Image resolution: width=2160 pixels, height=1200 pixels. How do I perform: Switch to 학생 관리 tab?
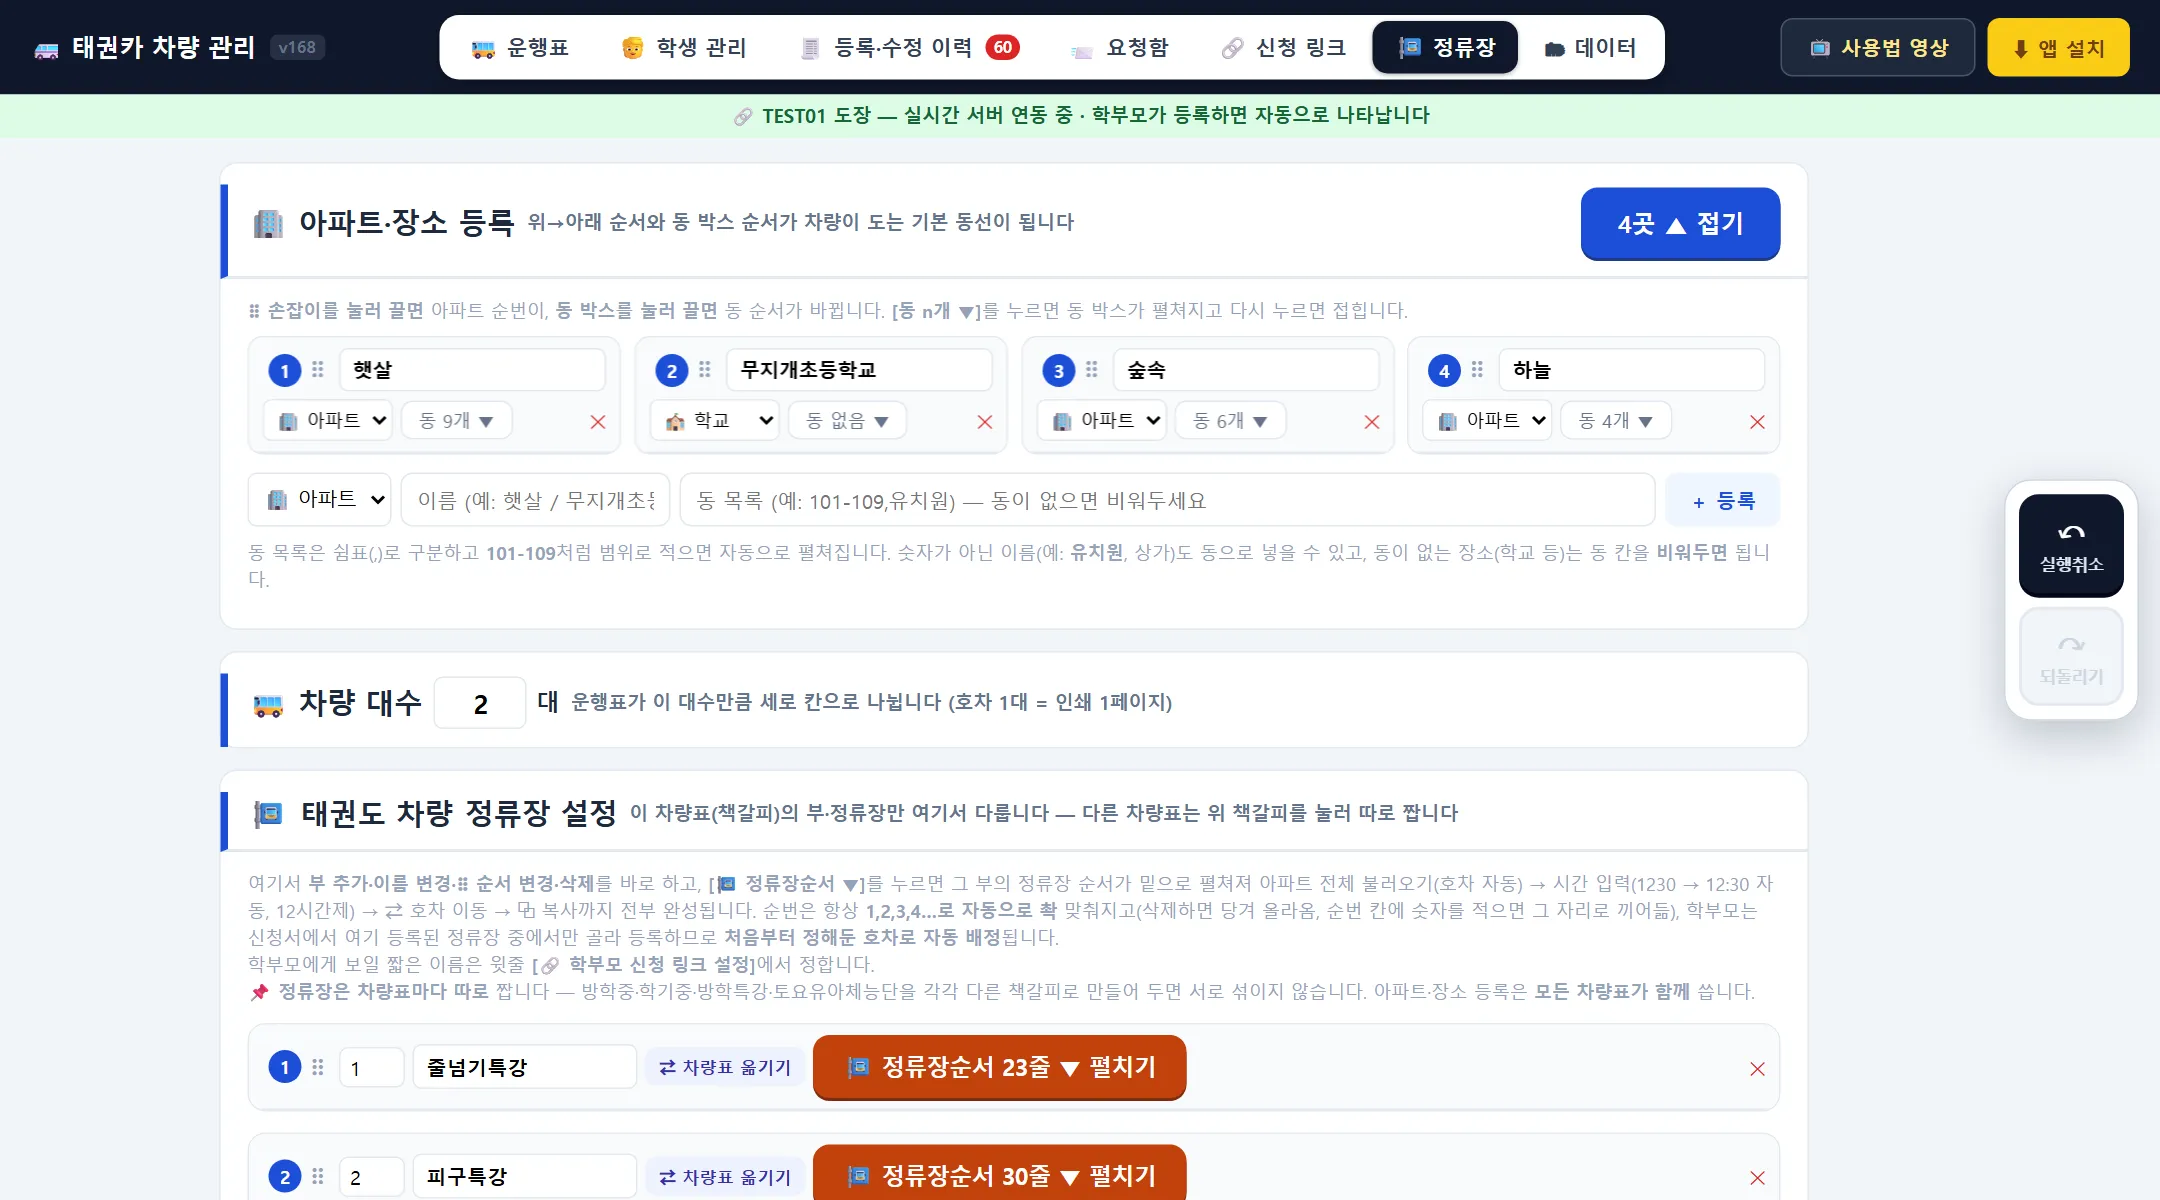point(684,47)
